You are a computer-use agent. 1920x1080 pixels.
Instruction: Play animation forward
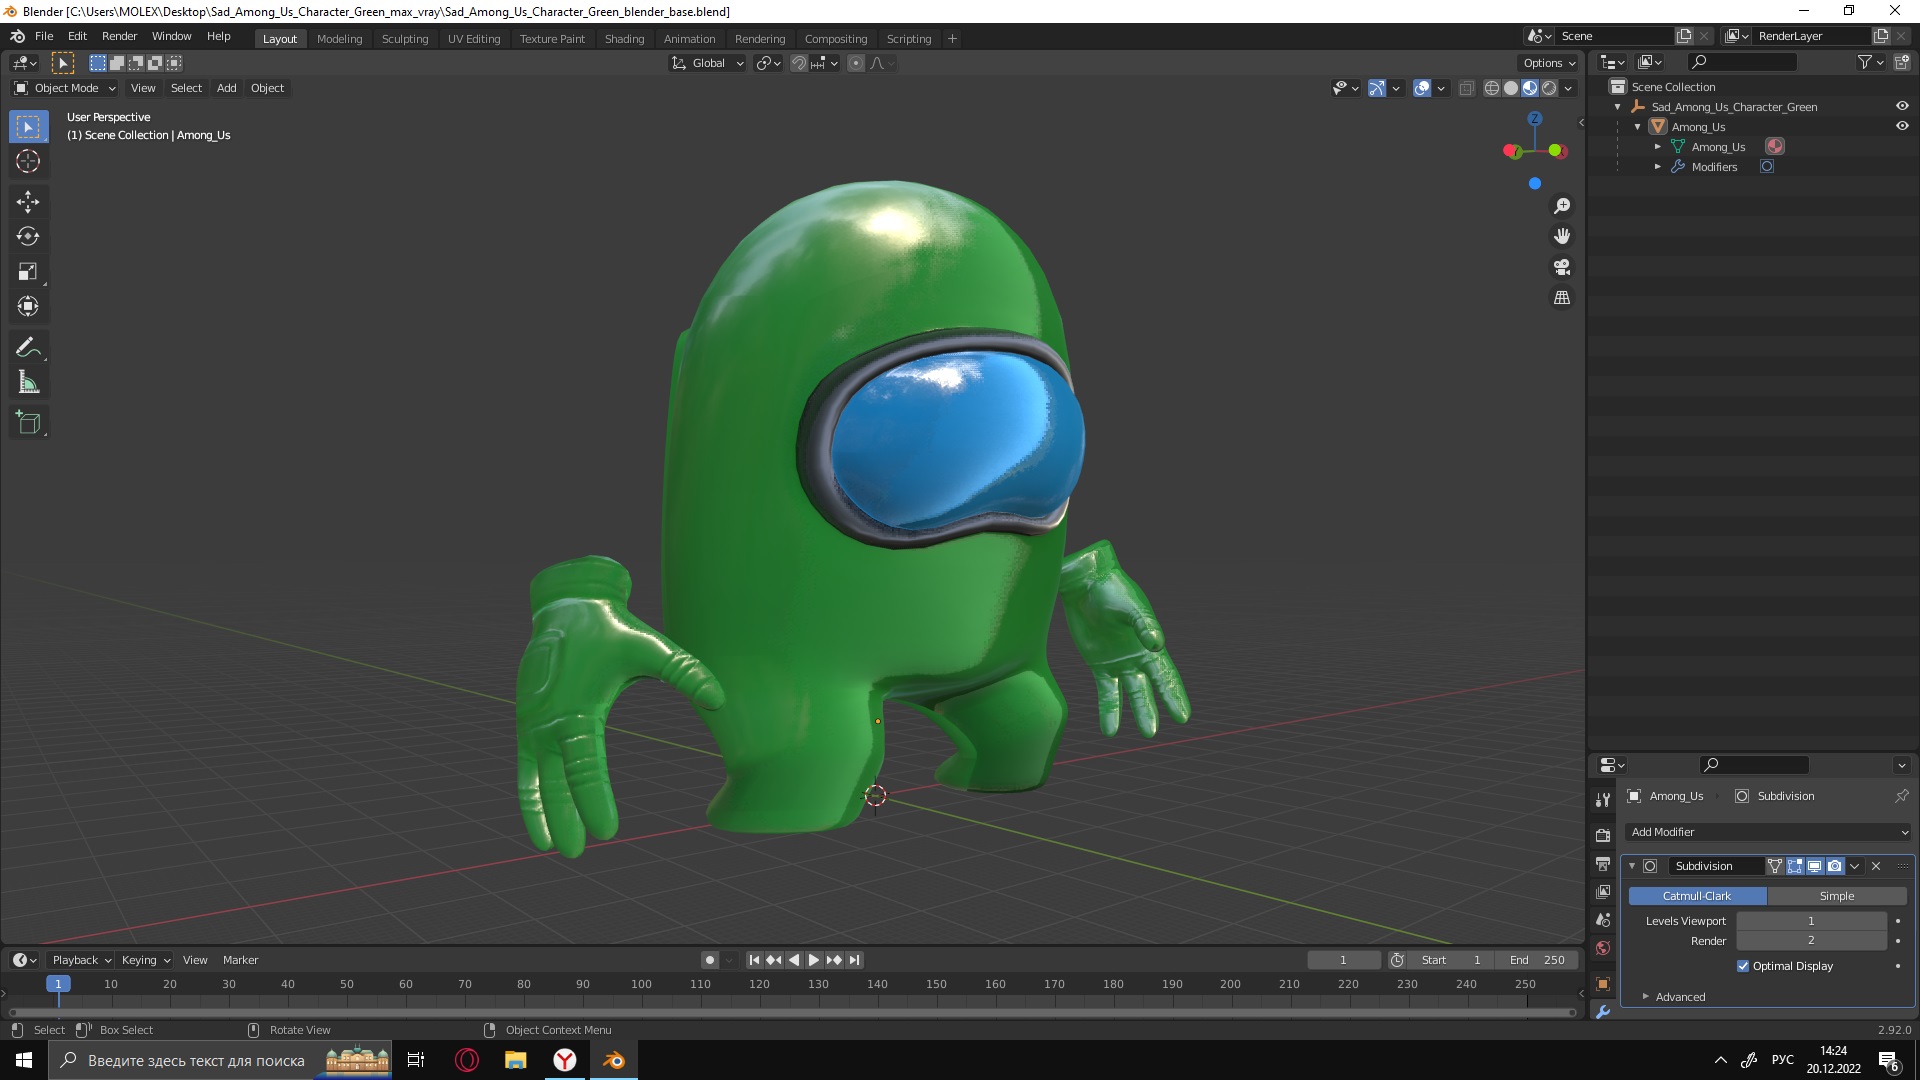pos(814,960)
